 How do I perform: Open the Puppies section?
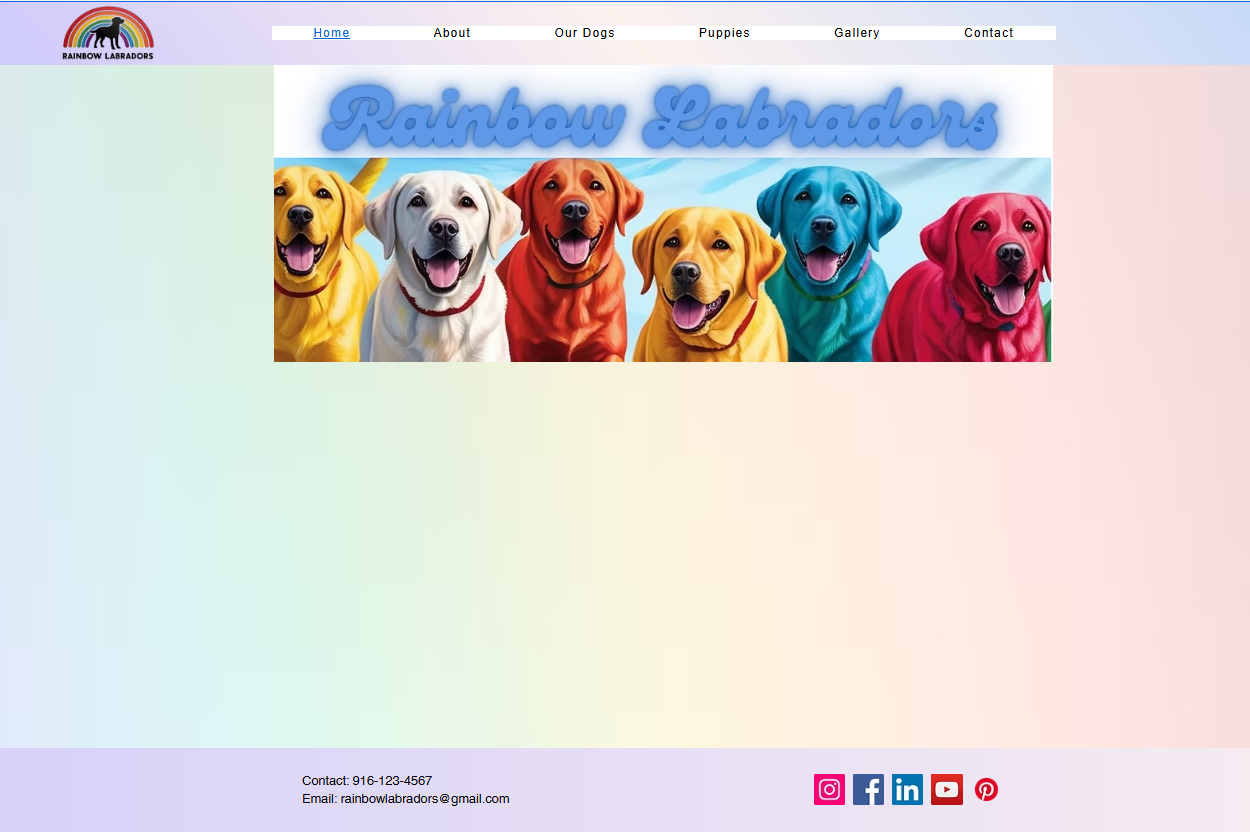tap(724, 32)
